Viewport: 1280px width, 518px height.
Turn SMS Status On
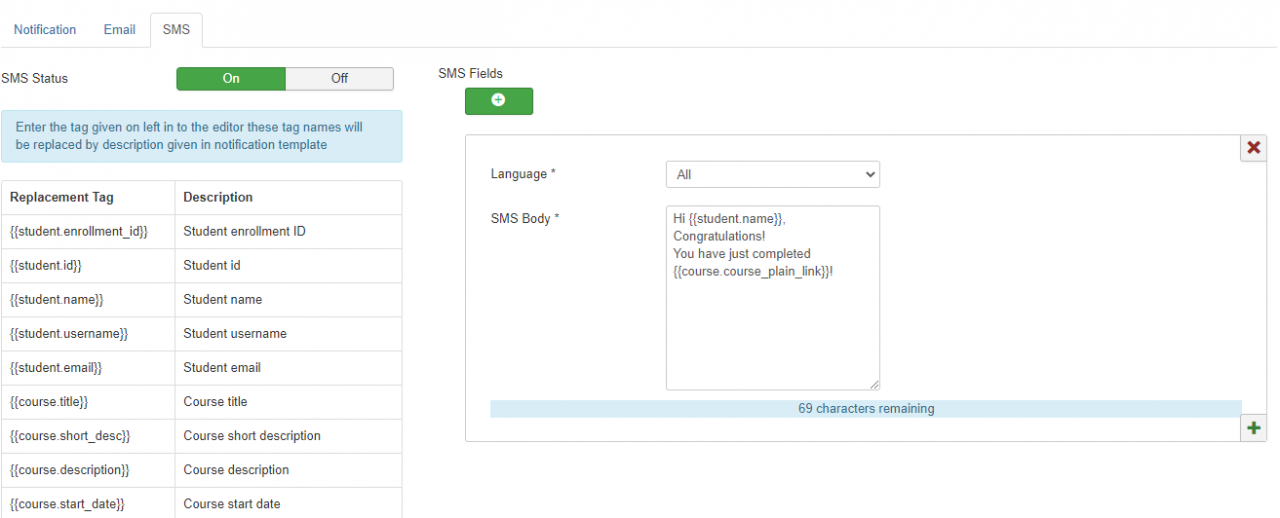(x=231, y=79)
